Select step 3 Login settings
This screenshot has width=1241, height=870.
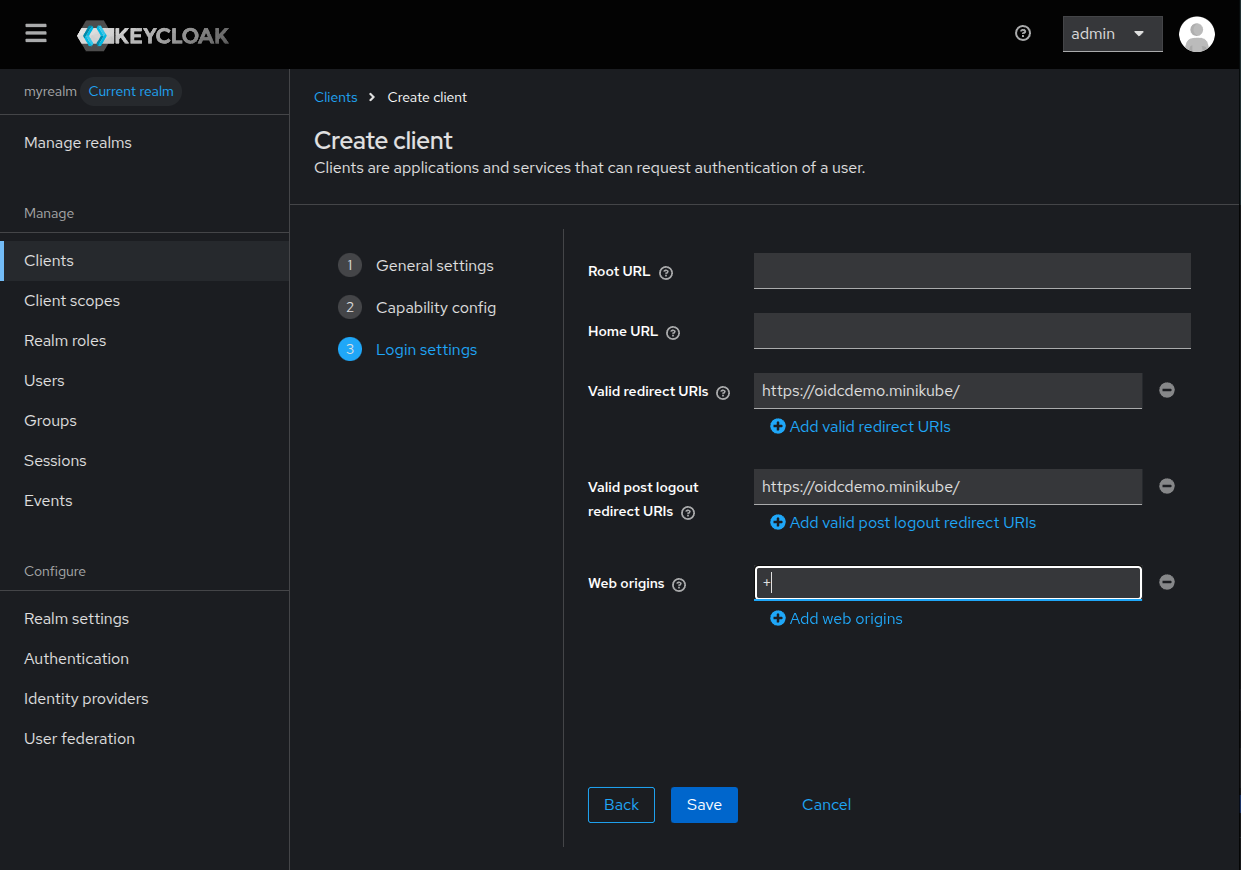coord(408,350)
